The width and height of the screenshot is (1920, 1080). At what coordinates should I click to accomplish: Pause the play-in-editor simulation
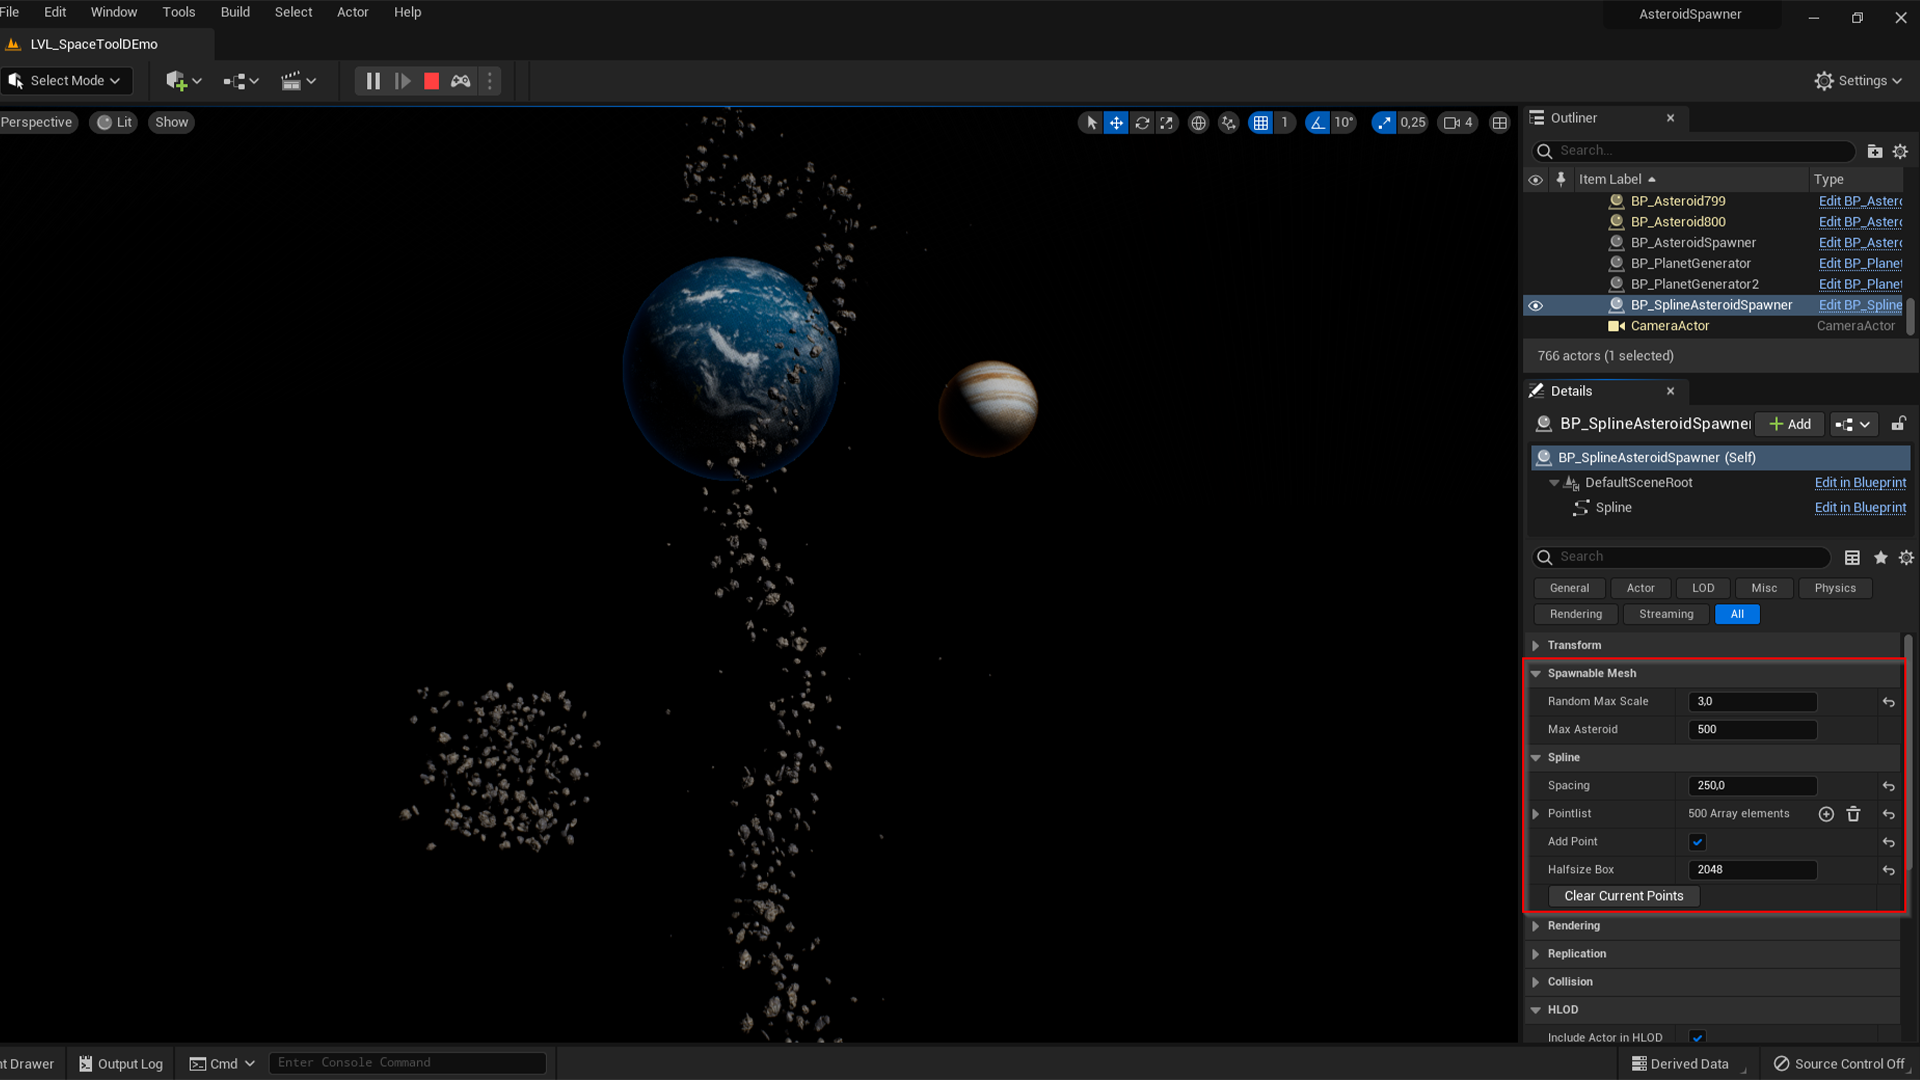click(x=373, y=81)
